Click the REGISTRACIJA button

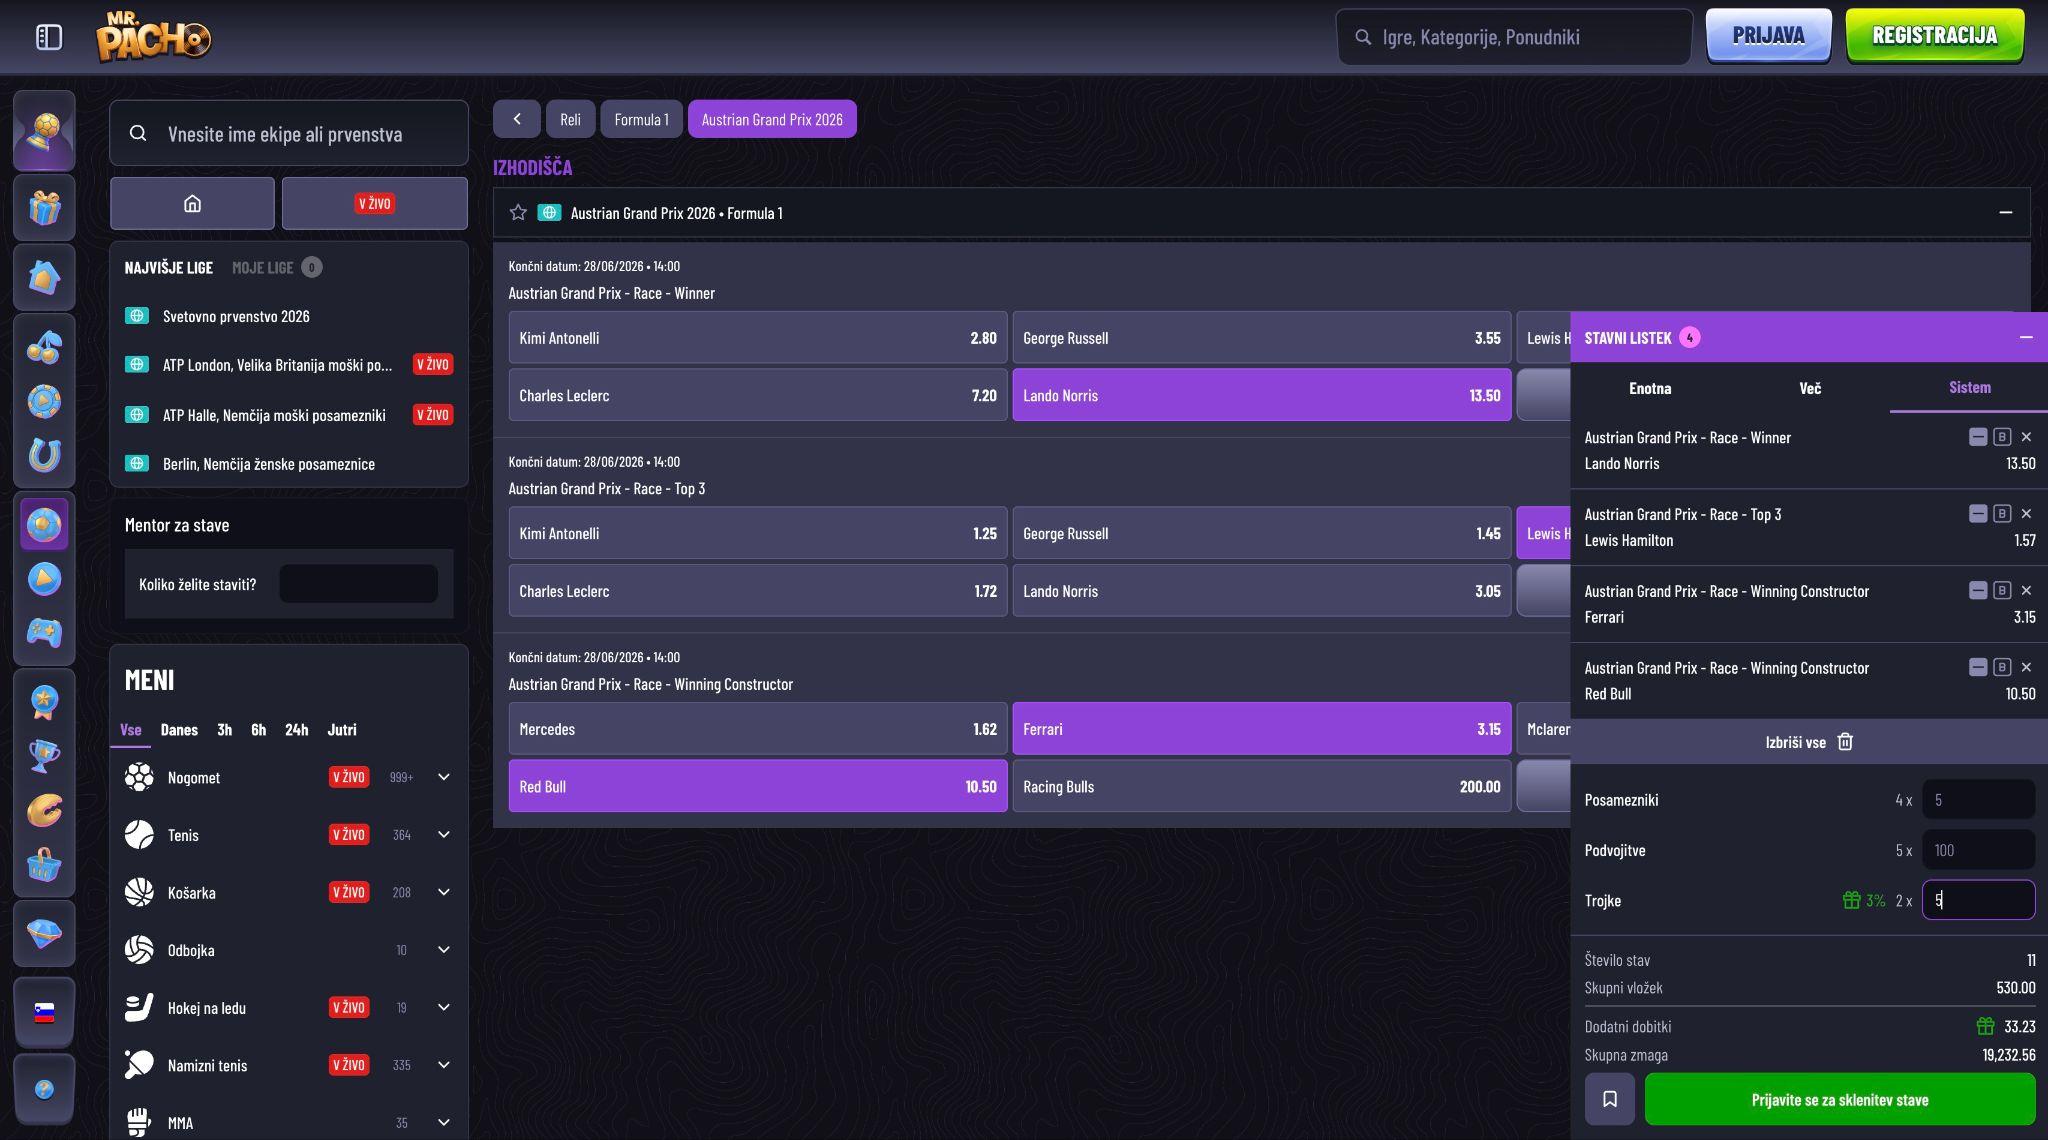tap(1934, 36)
